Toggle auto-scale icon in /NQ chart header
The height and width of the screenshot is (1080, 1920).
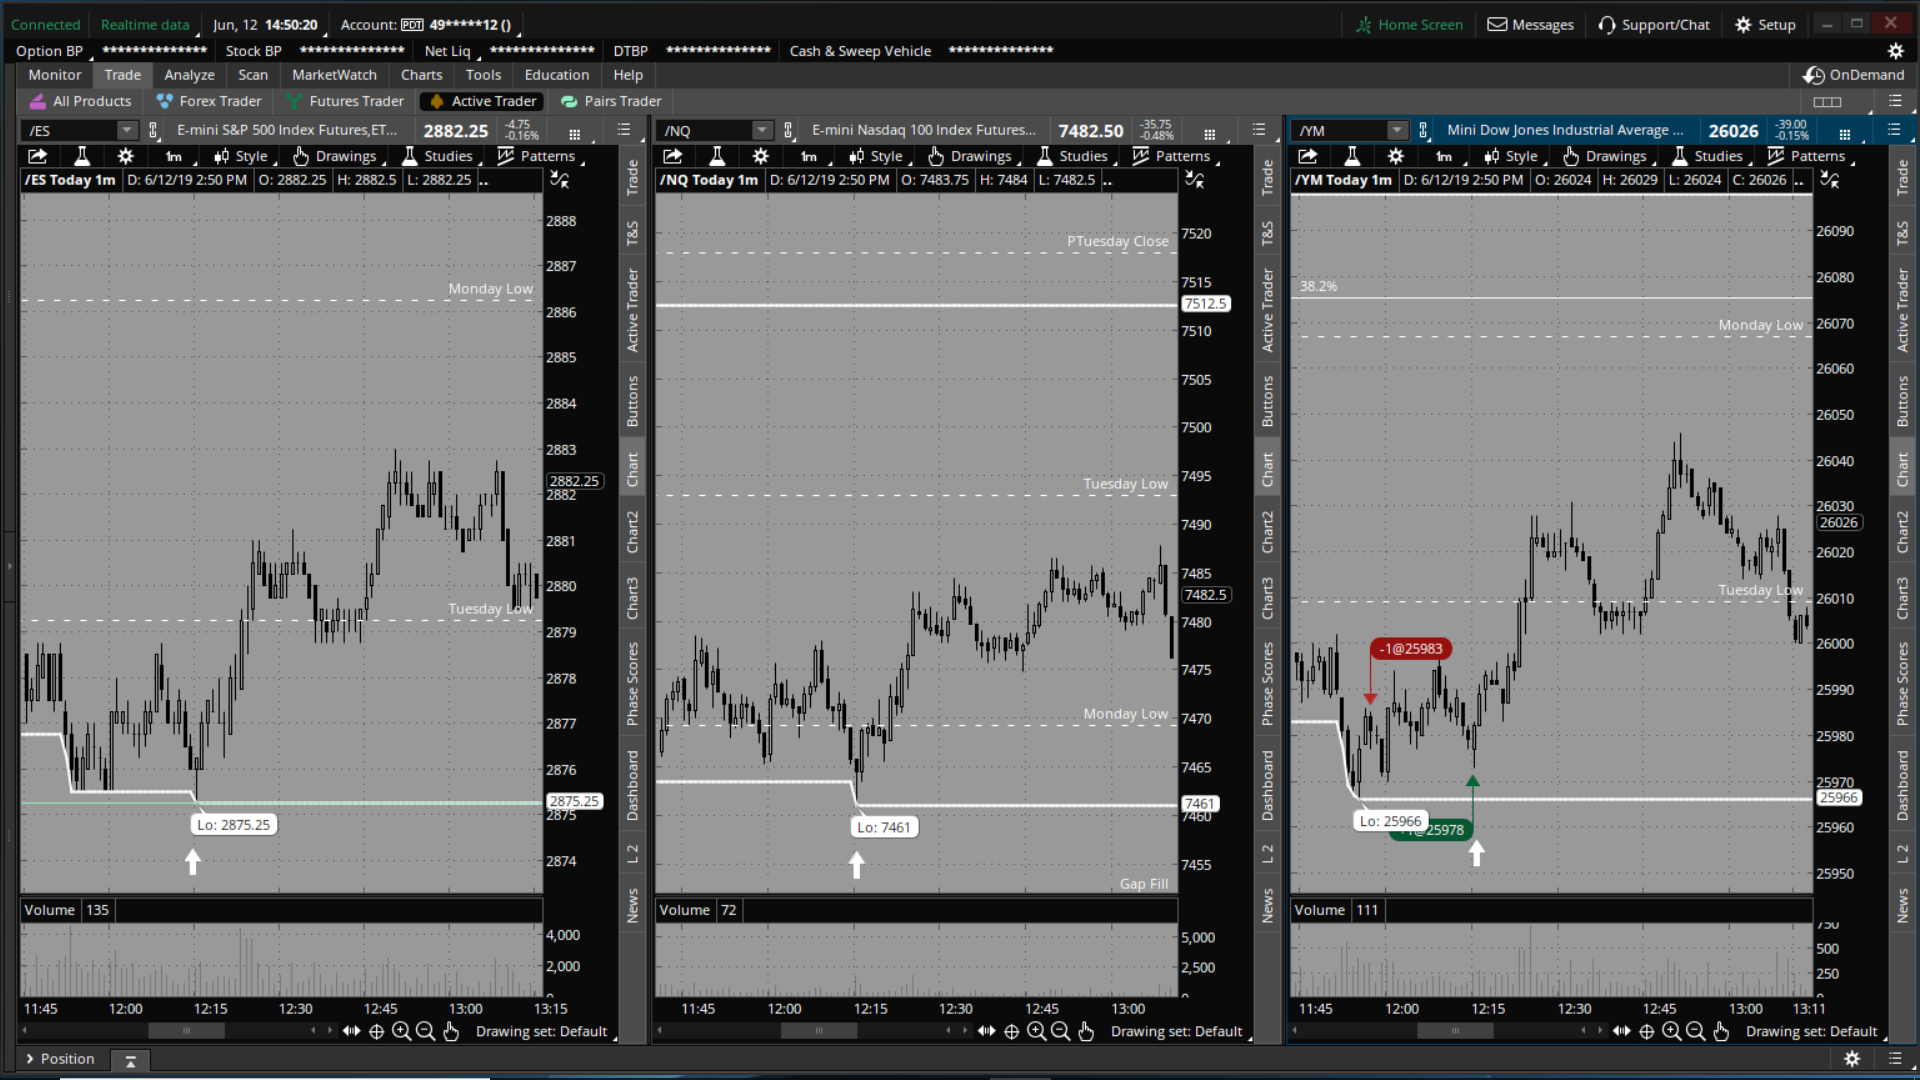pyautogui.click(x=1195, y=180)
